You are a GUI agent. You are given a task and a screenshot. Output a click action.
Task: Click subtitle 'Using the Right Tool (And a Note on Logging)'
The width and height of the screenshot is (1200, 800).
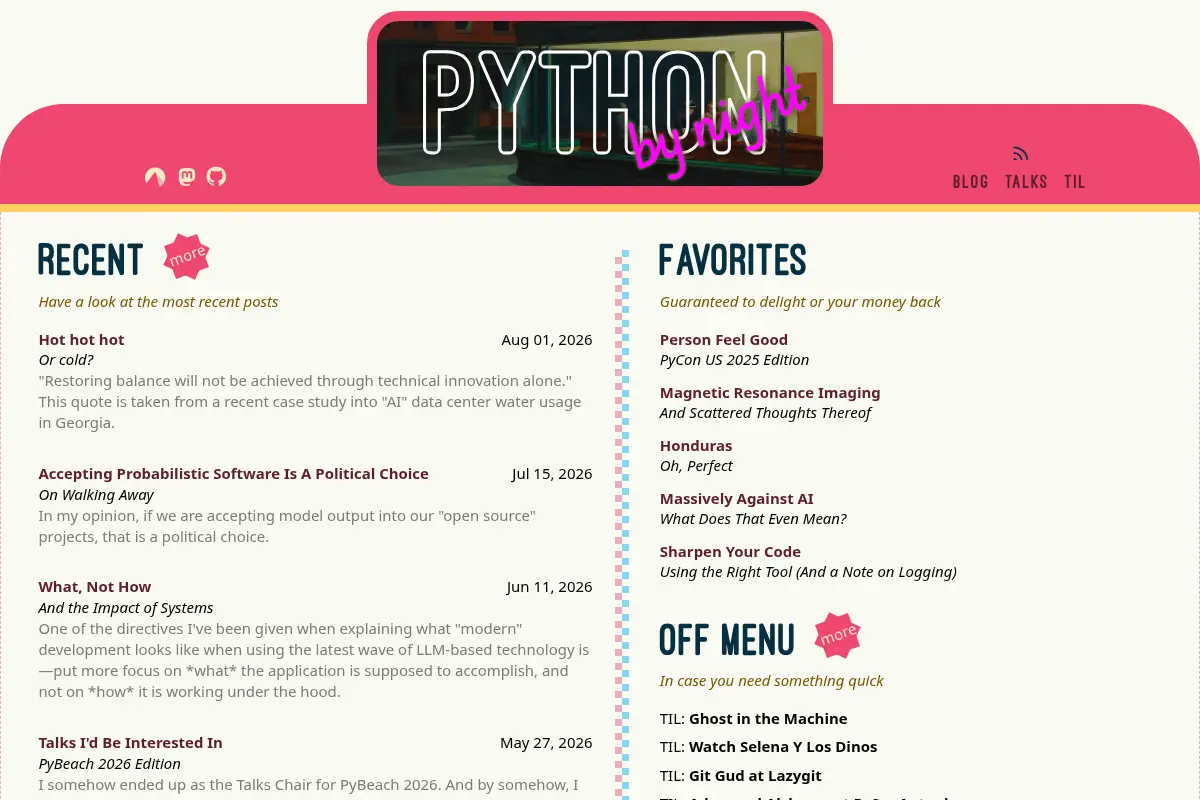click(808, 572)
